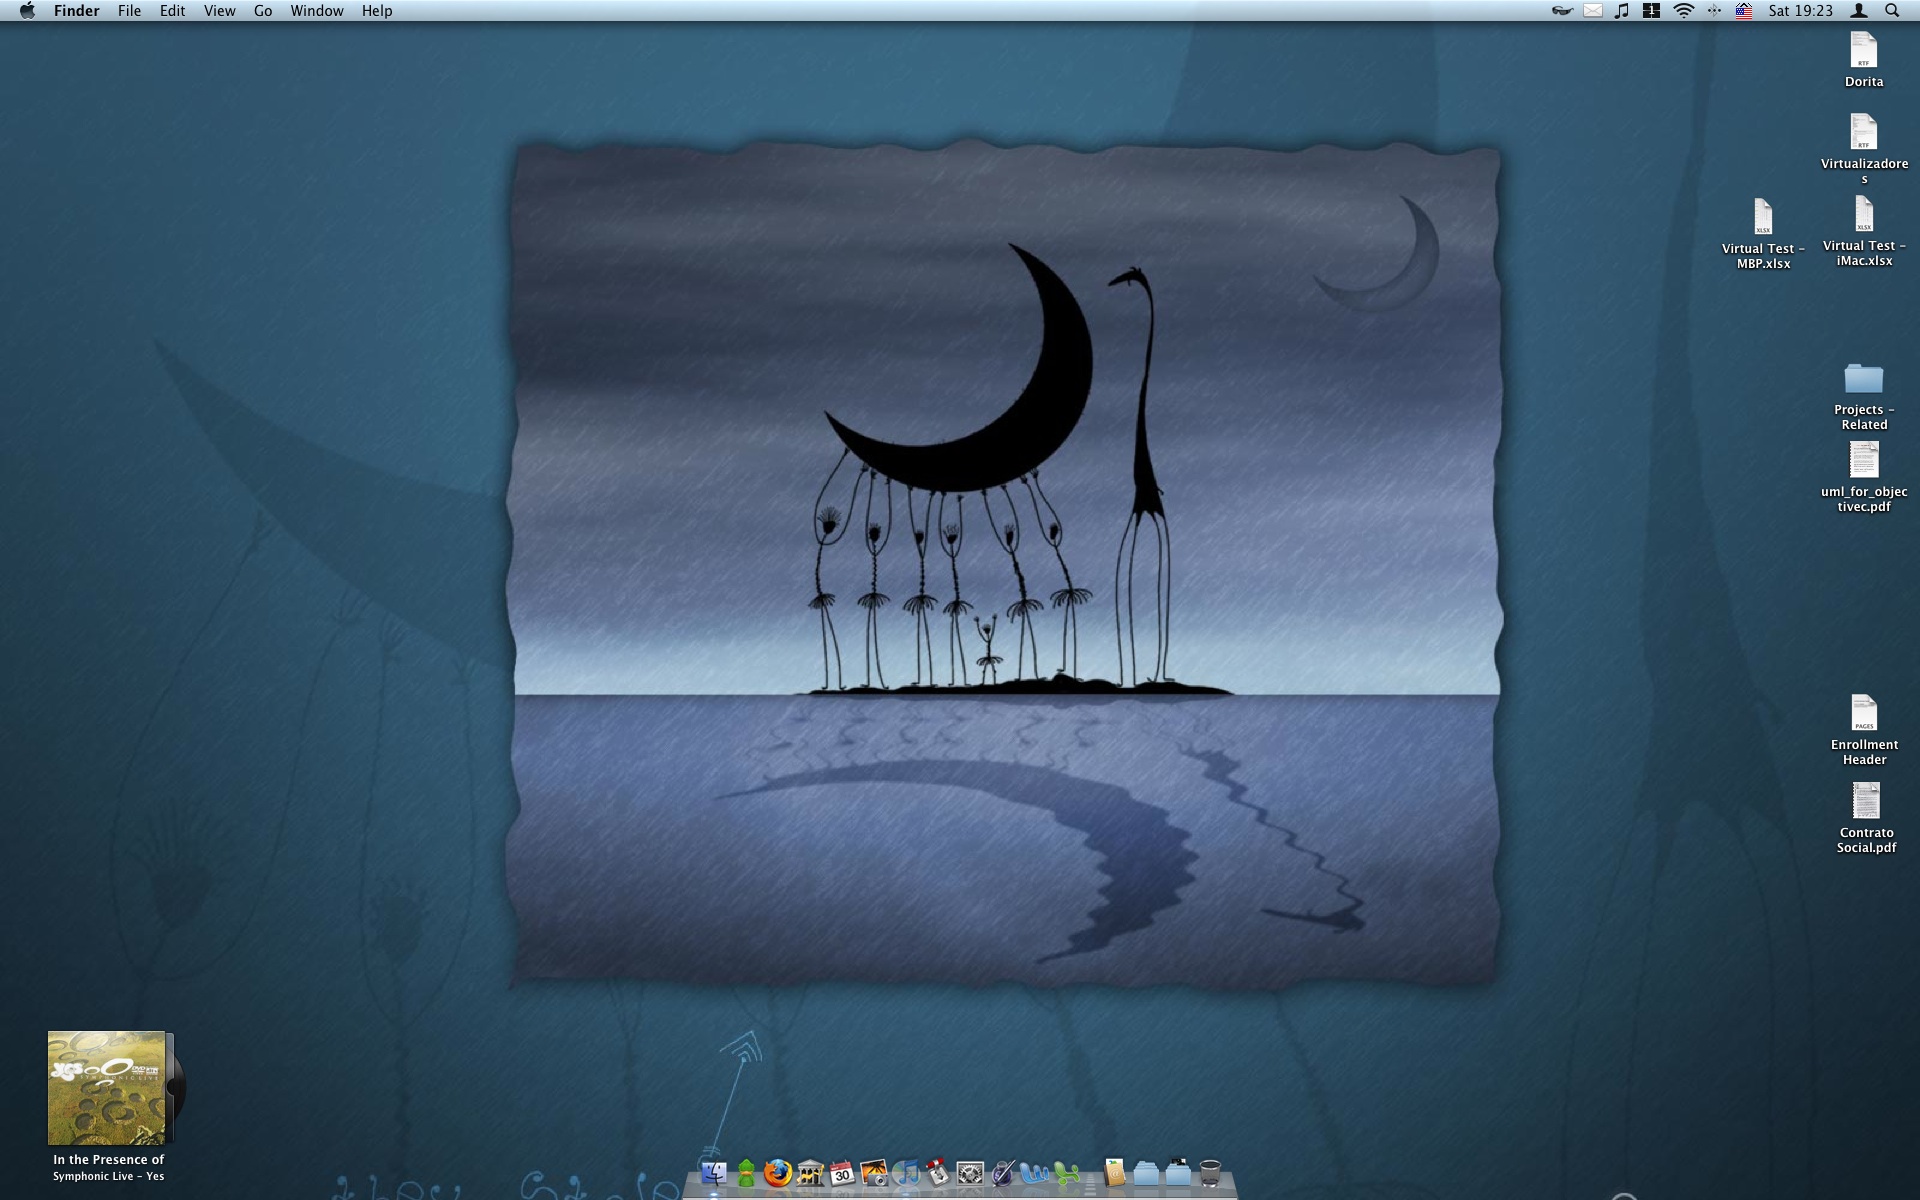Image resolution: width=1920 pixels, height=1200 pixels.
Task: Select the uml_for_objectivec.pdf file
Action: (1864, 477)
